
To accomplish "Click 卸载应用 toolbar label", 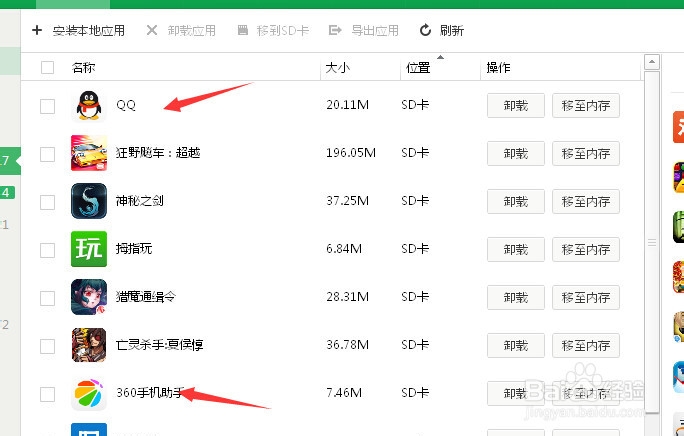I will click(x=192, y=31).
